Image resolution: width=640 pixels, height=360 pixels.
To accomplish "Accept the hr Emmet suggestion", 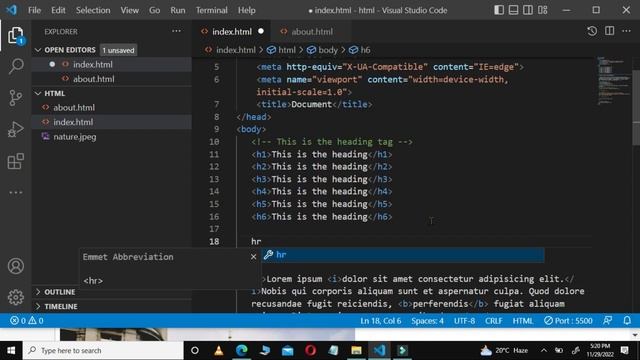I will click(x=402, y=255).
